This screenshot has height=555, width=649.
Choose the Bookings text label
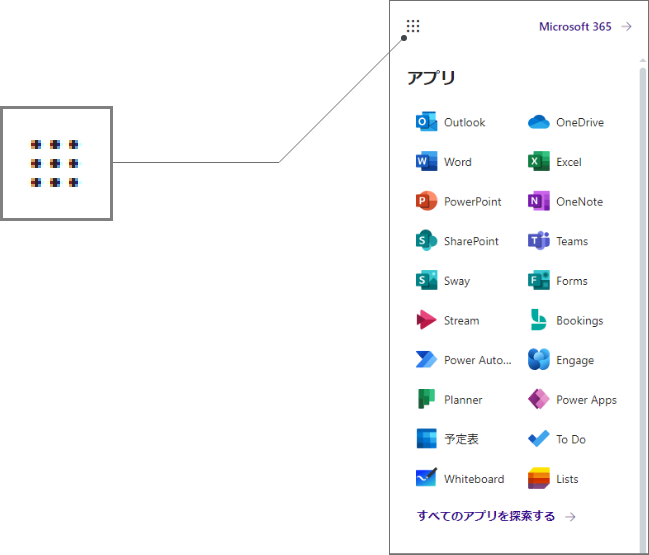click(x=579, y=321)
